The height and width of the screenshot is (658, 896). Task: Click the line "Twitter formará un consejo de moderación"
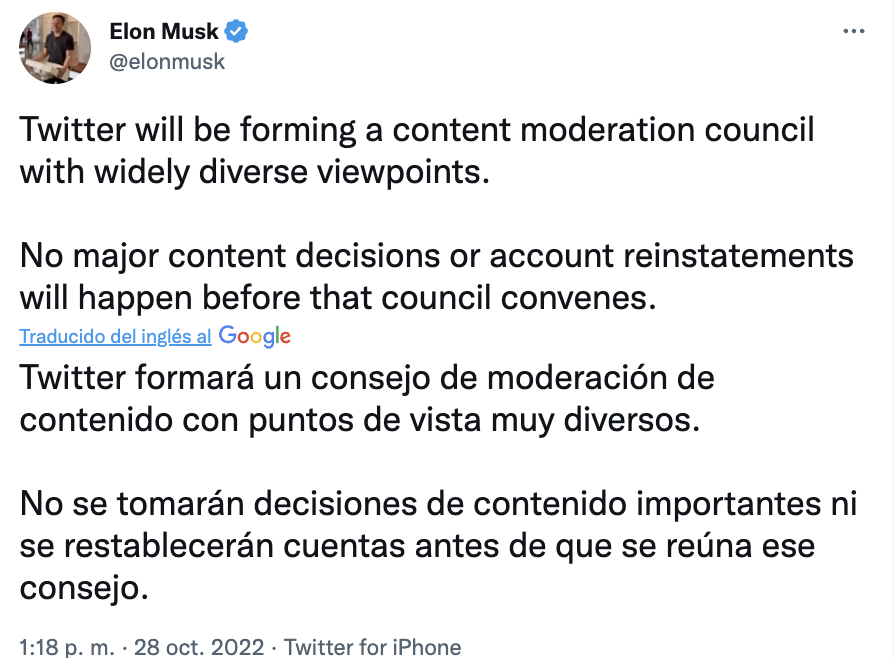coord(367,379)
